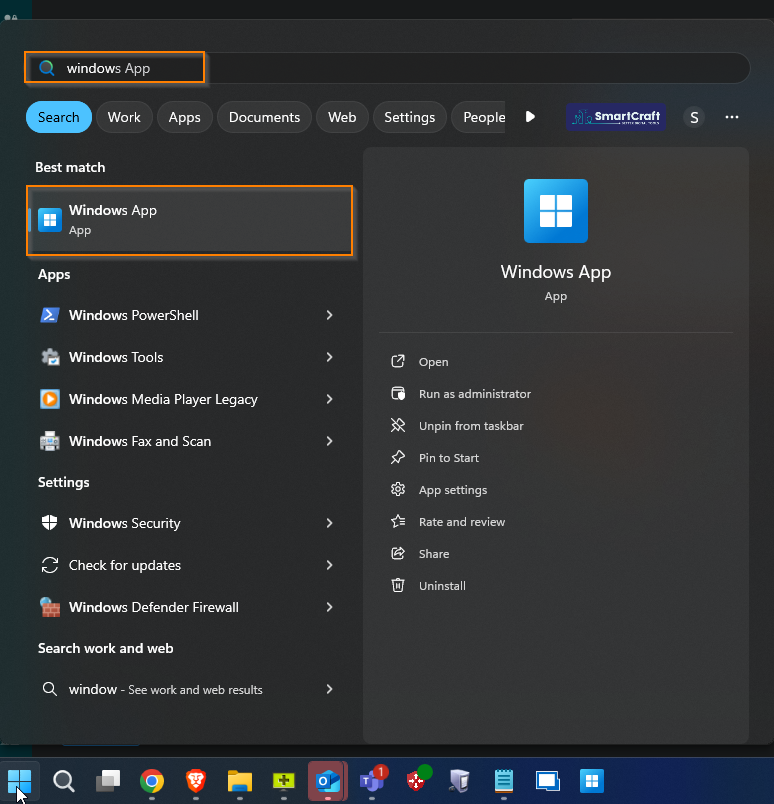Open the SmartCraft organization logo

click(616, 117)
